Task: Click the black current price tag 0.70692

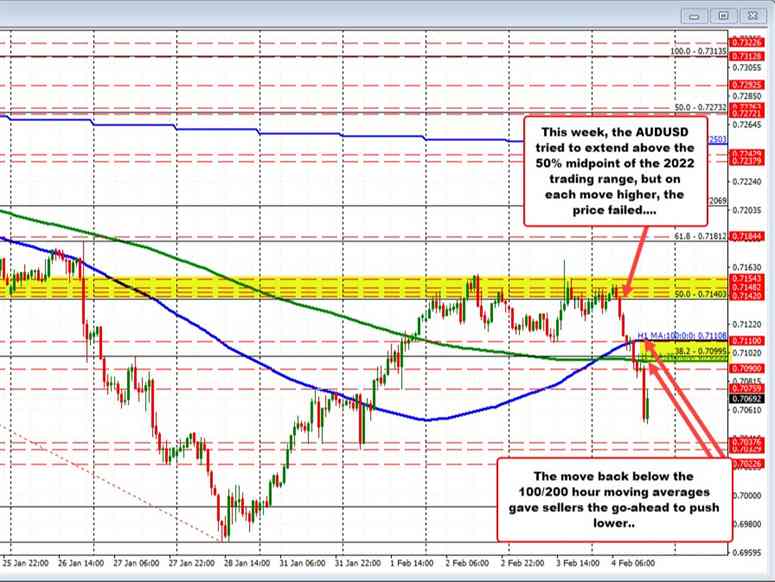Action: 746,398
